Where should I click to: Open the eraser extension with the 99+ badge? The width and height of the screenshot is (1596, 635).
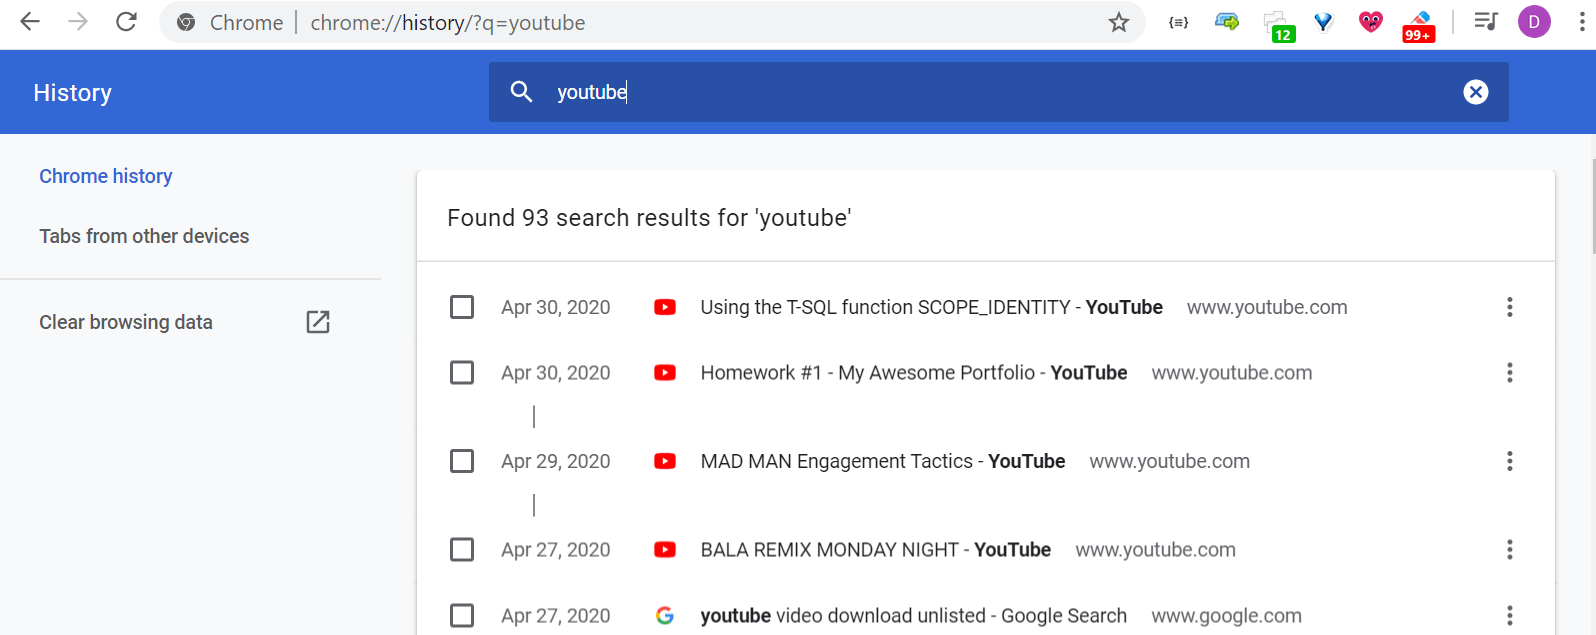click(x=1418, y=26)
